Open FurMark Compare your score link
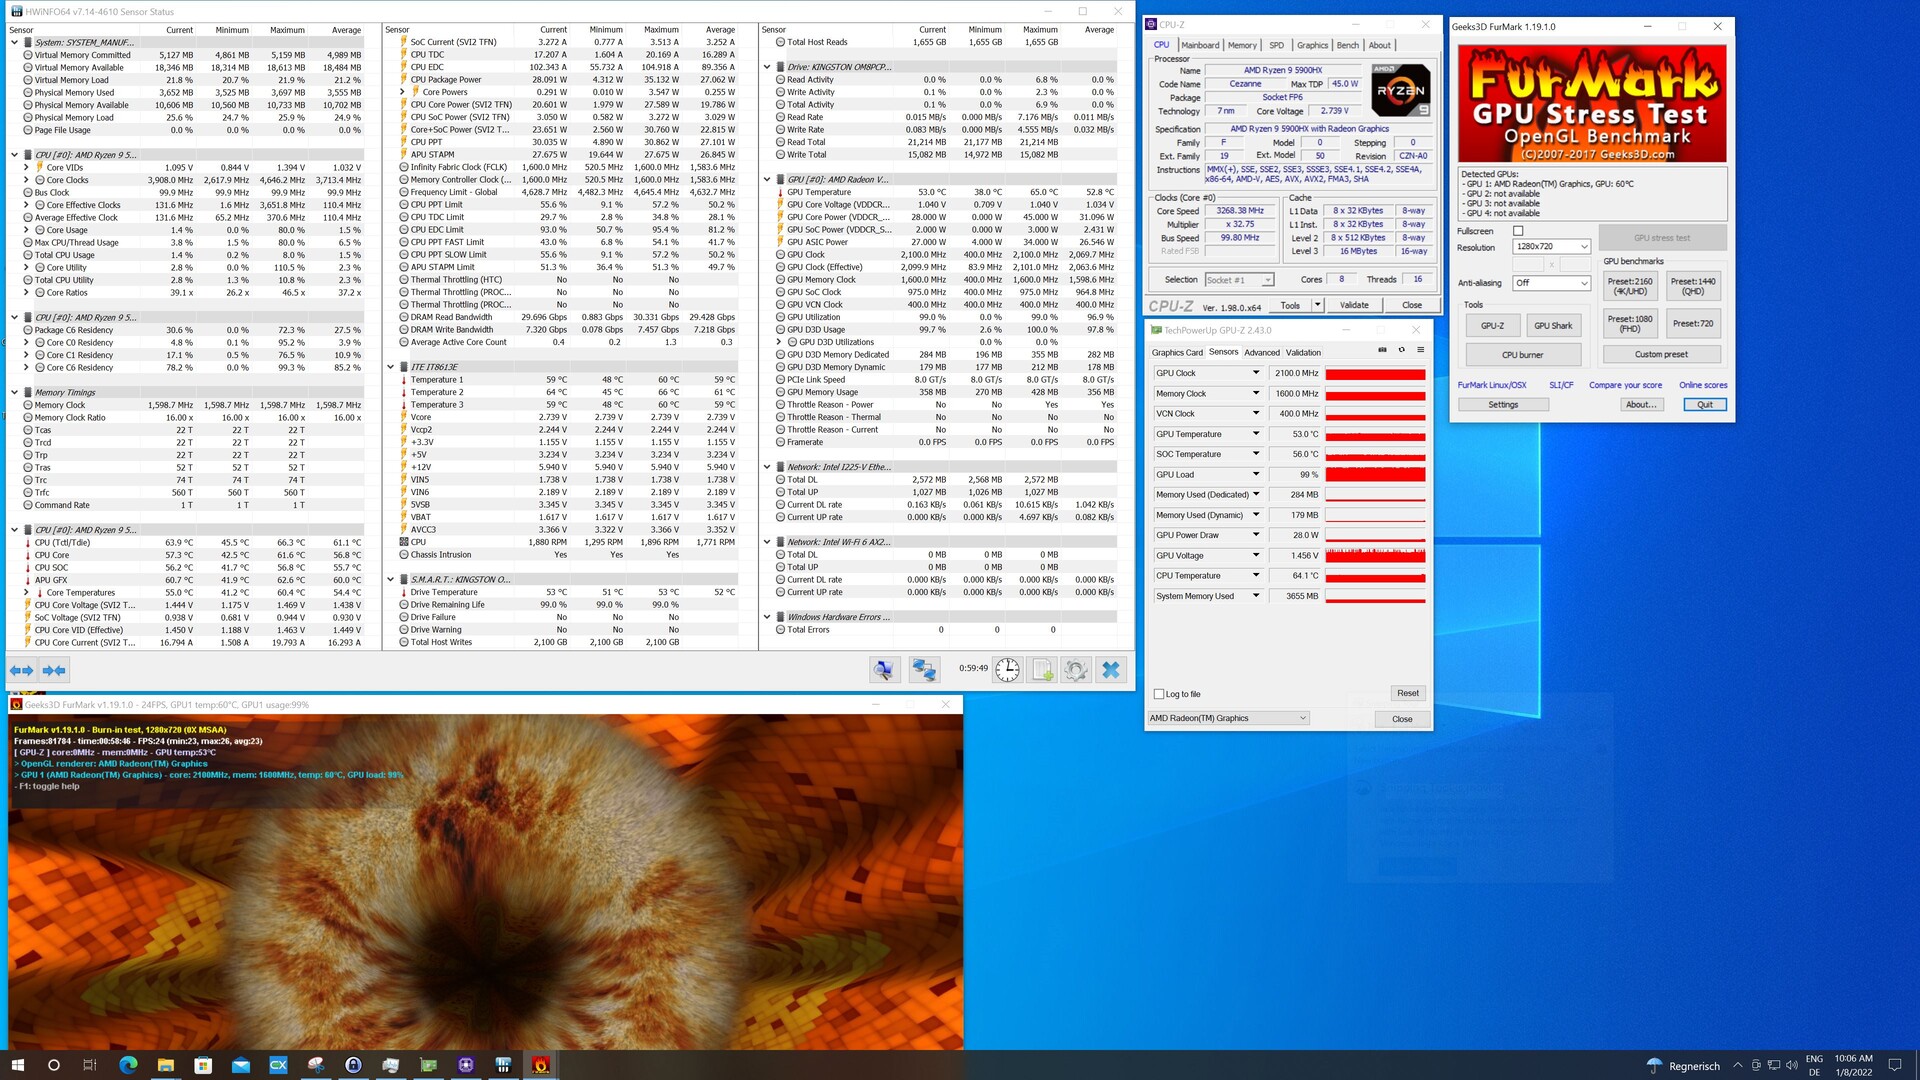The width and height of the screenshot is (1920, 1080). click(x=1625, y=385)
